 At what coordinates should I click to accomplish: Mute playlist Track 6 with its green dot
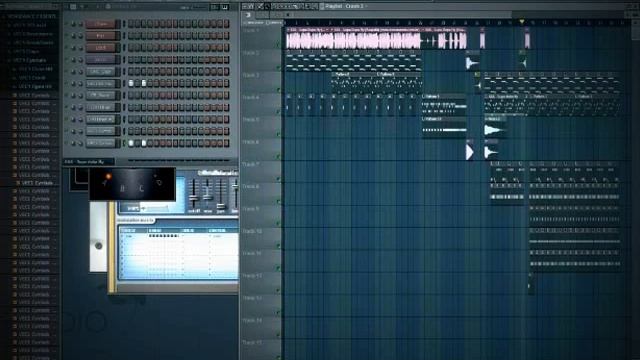coord(279,156)
